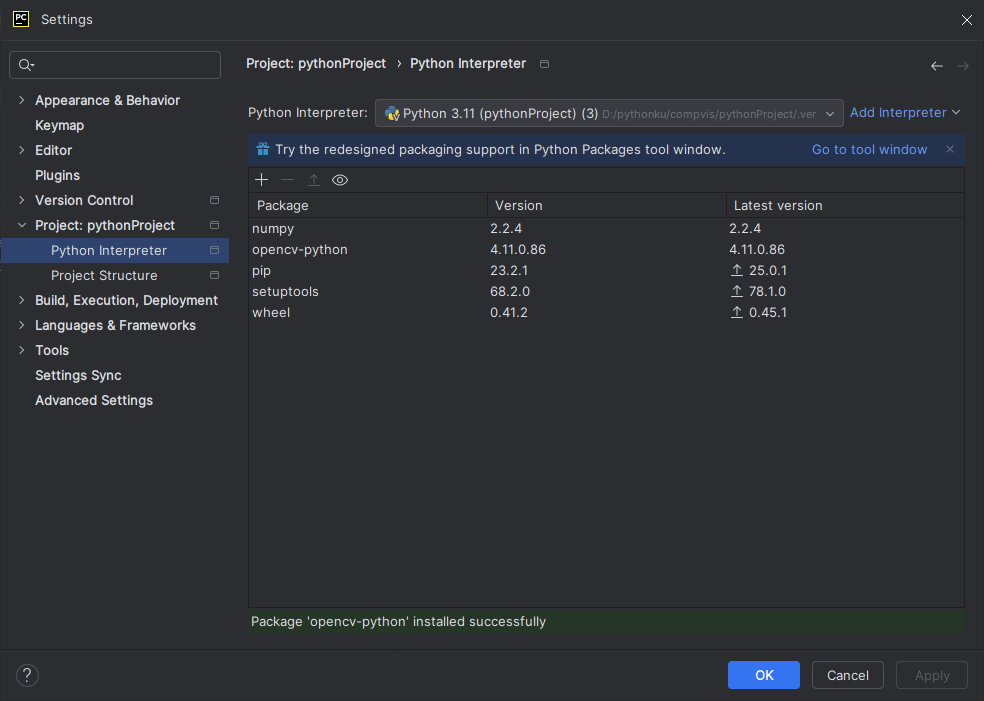Click the Latest version column header

[845, 205]
